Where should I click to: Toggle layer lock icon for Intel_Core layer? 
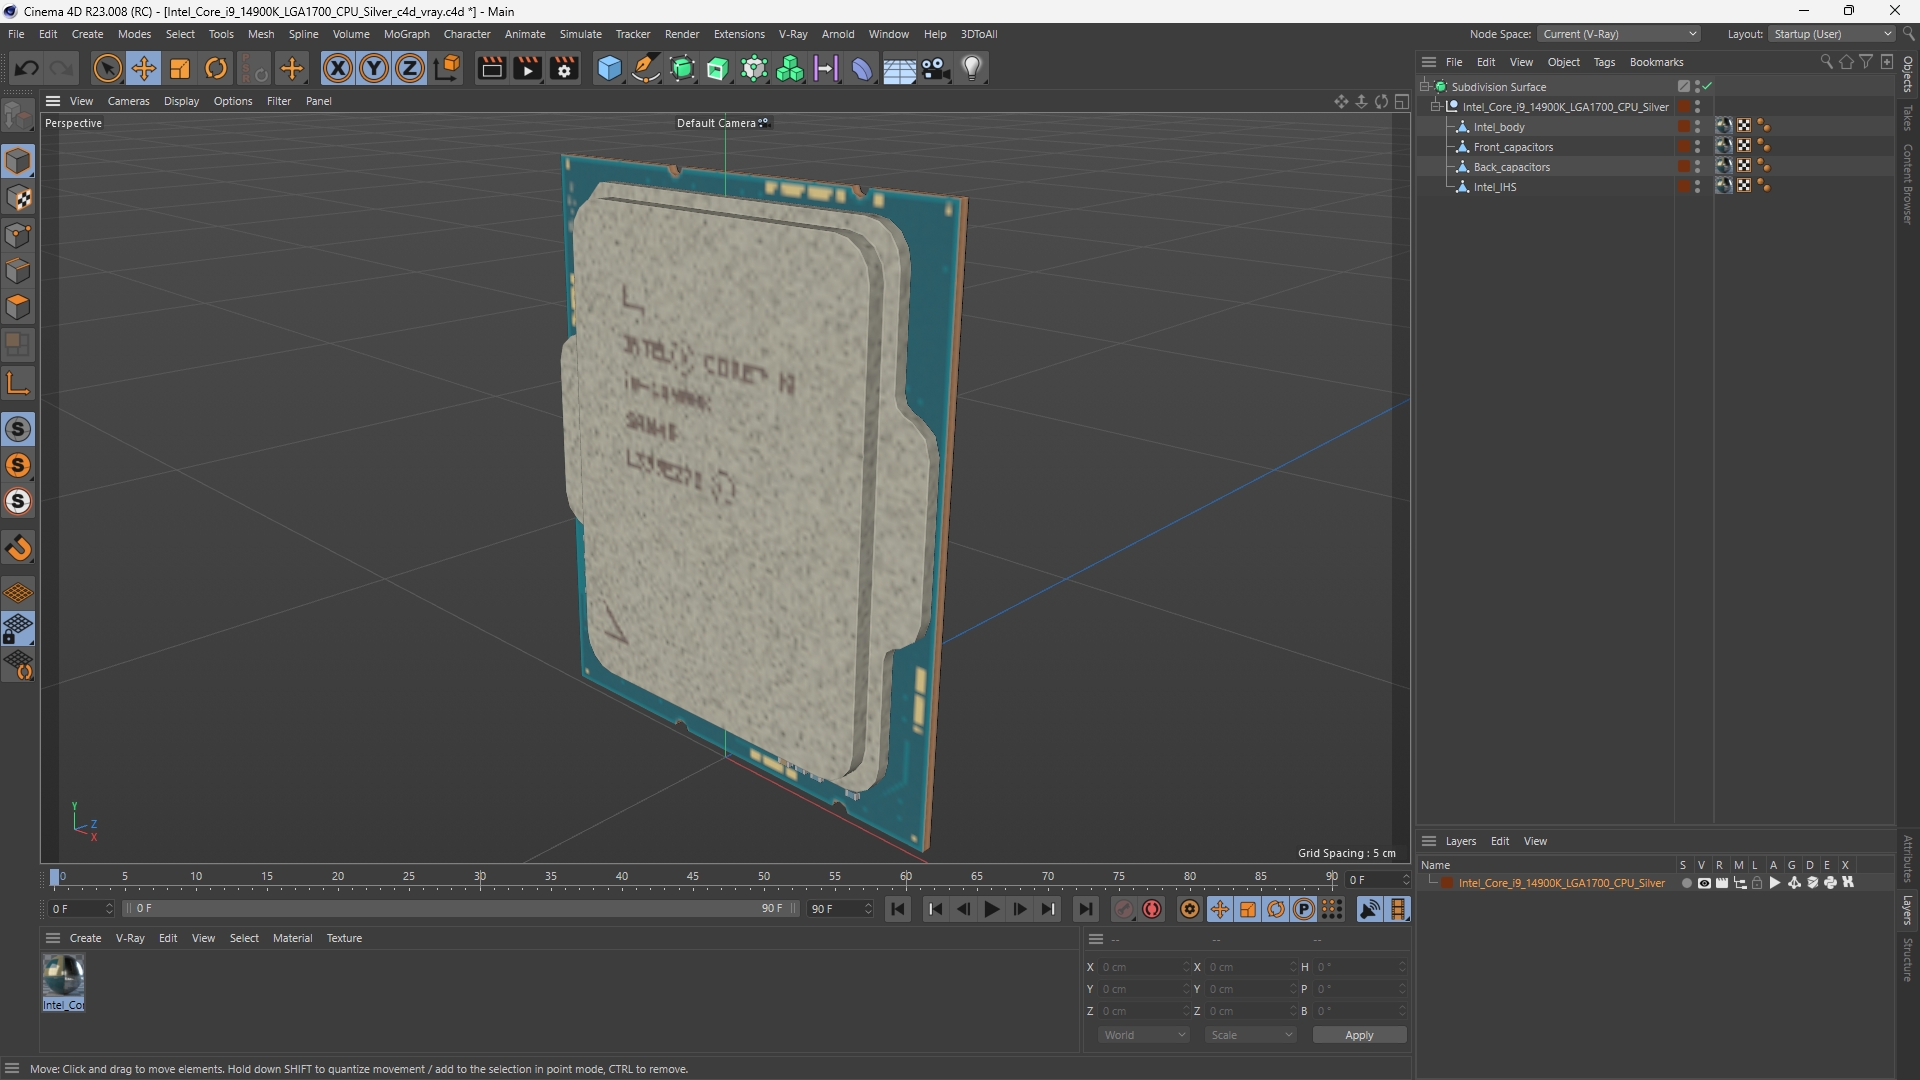pos(1757,883)
